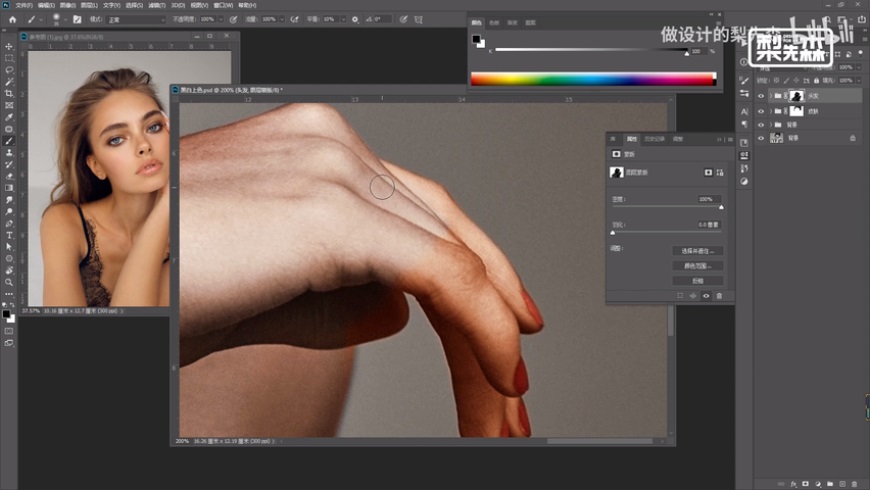The height and width of the screenshot is (490, 870).
Task: Toggle mask visibility eye in Properties panel
Action: click(706, 296)
